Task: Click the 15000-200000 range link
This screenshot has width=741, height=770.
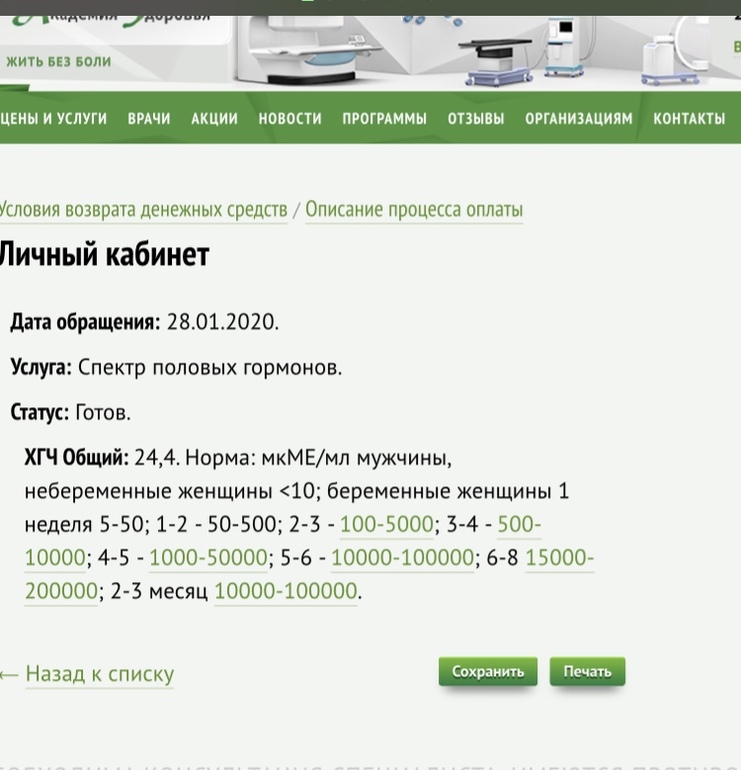Action: point(559,558)
